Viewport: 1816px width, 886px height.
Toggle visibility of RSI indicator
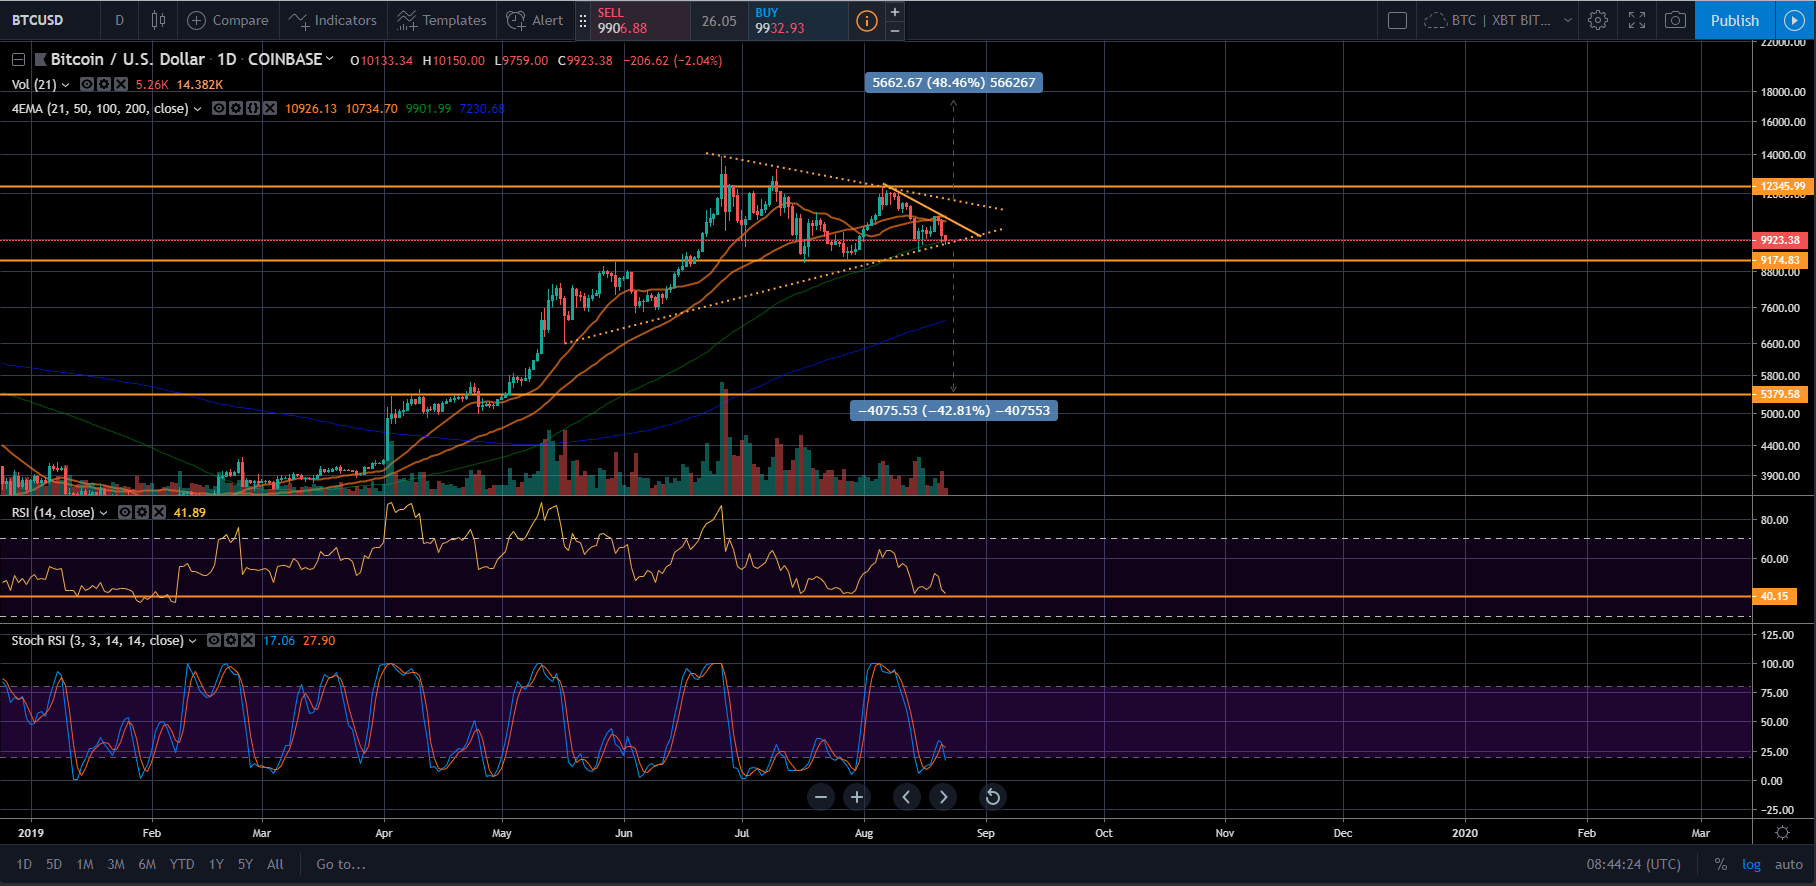[x=125, y=513]
